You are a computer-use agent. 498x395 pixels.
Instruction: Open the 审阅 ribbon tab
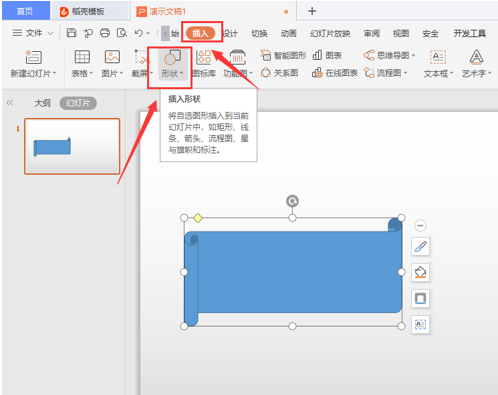pos(371,33)
